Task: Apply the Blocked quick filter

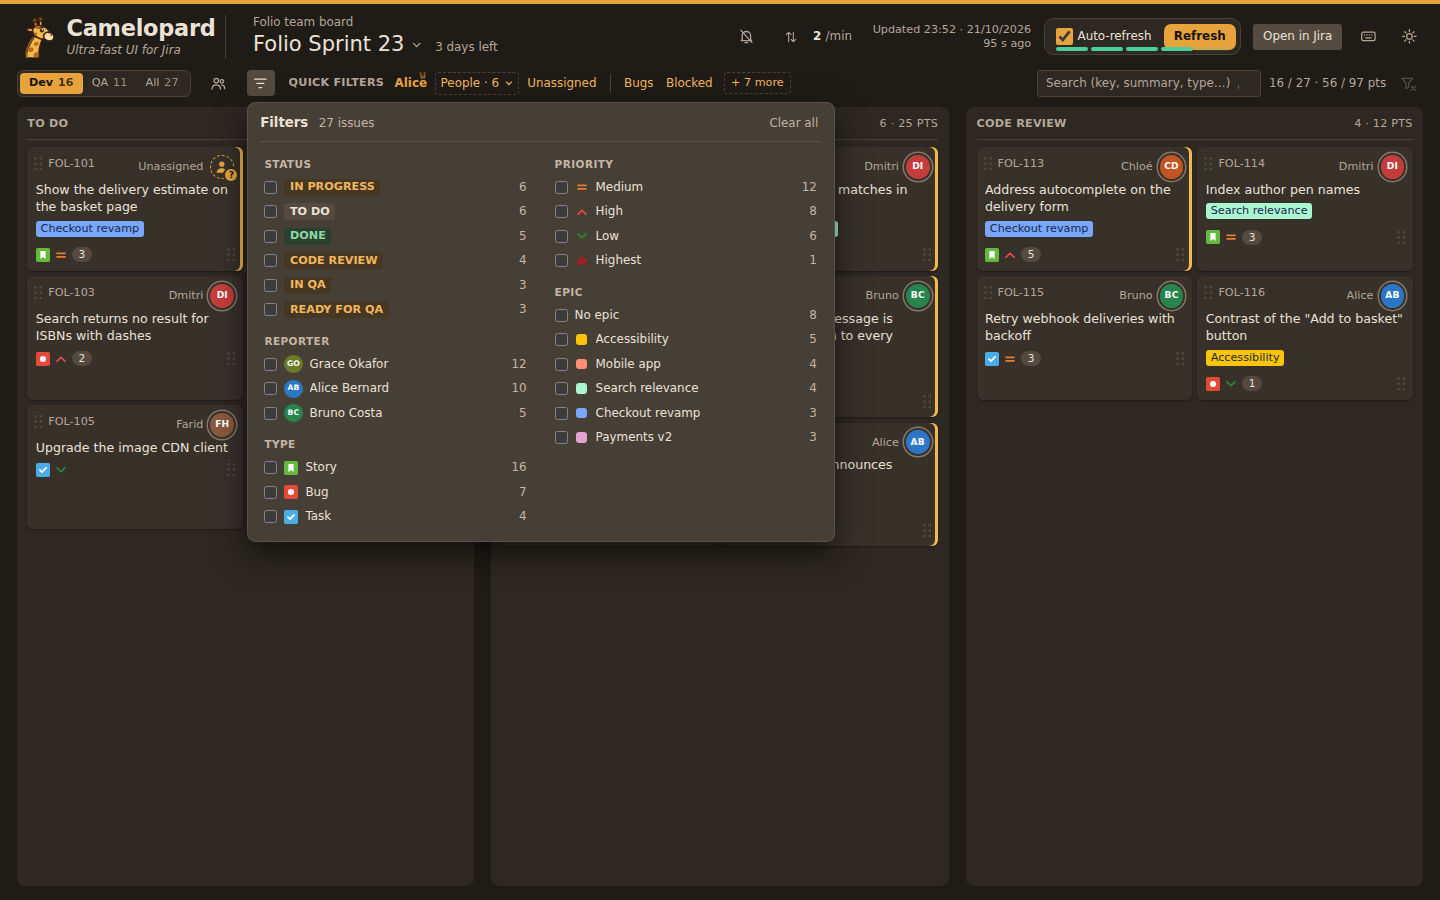Action: point(689,83)
